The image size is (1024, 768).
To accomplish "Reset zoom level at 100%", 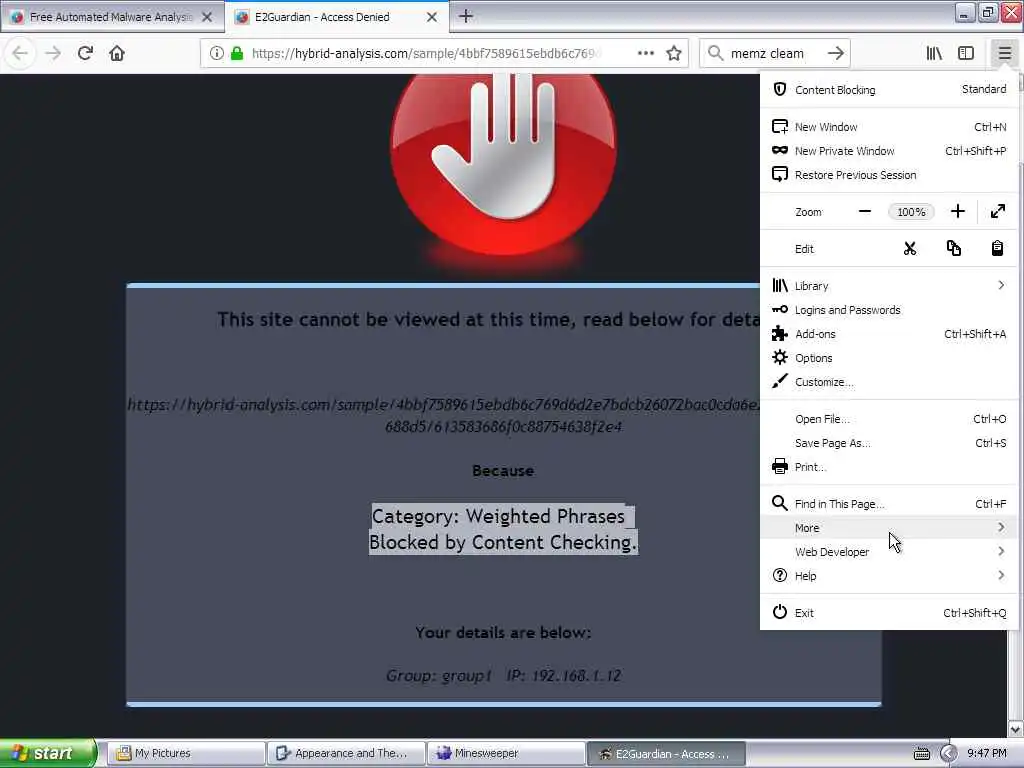I will click(x=911, y=212).
